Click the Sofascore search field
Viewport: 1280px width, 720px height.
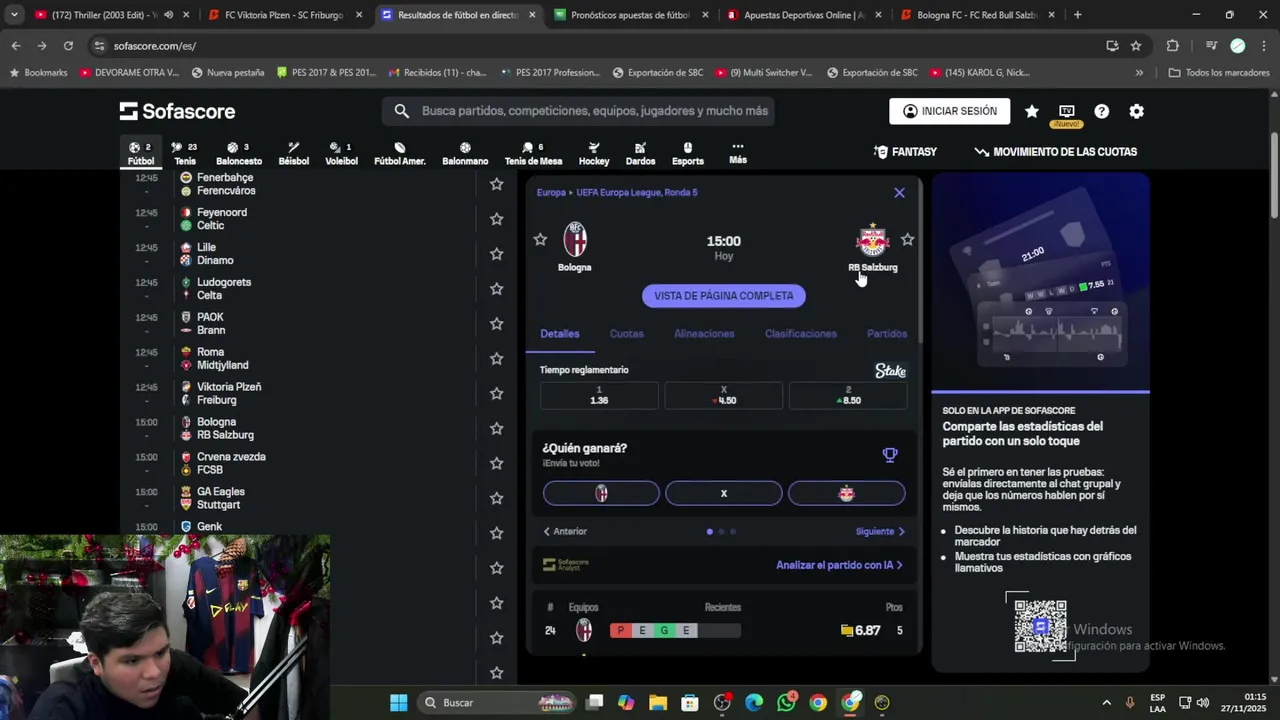point(578,111)
